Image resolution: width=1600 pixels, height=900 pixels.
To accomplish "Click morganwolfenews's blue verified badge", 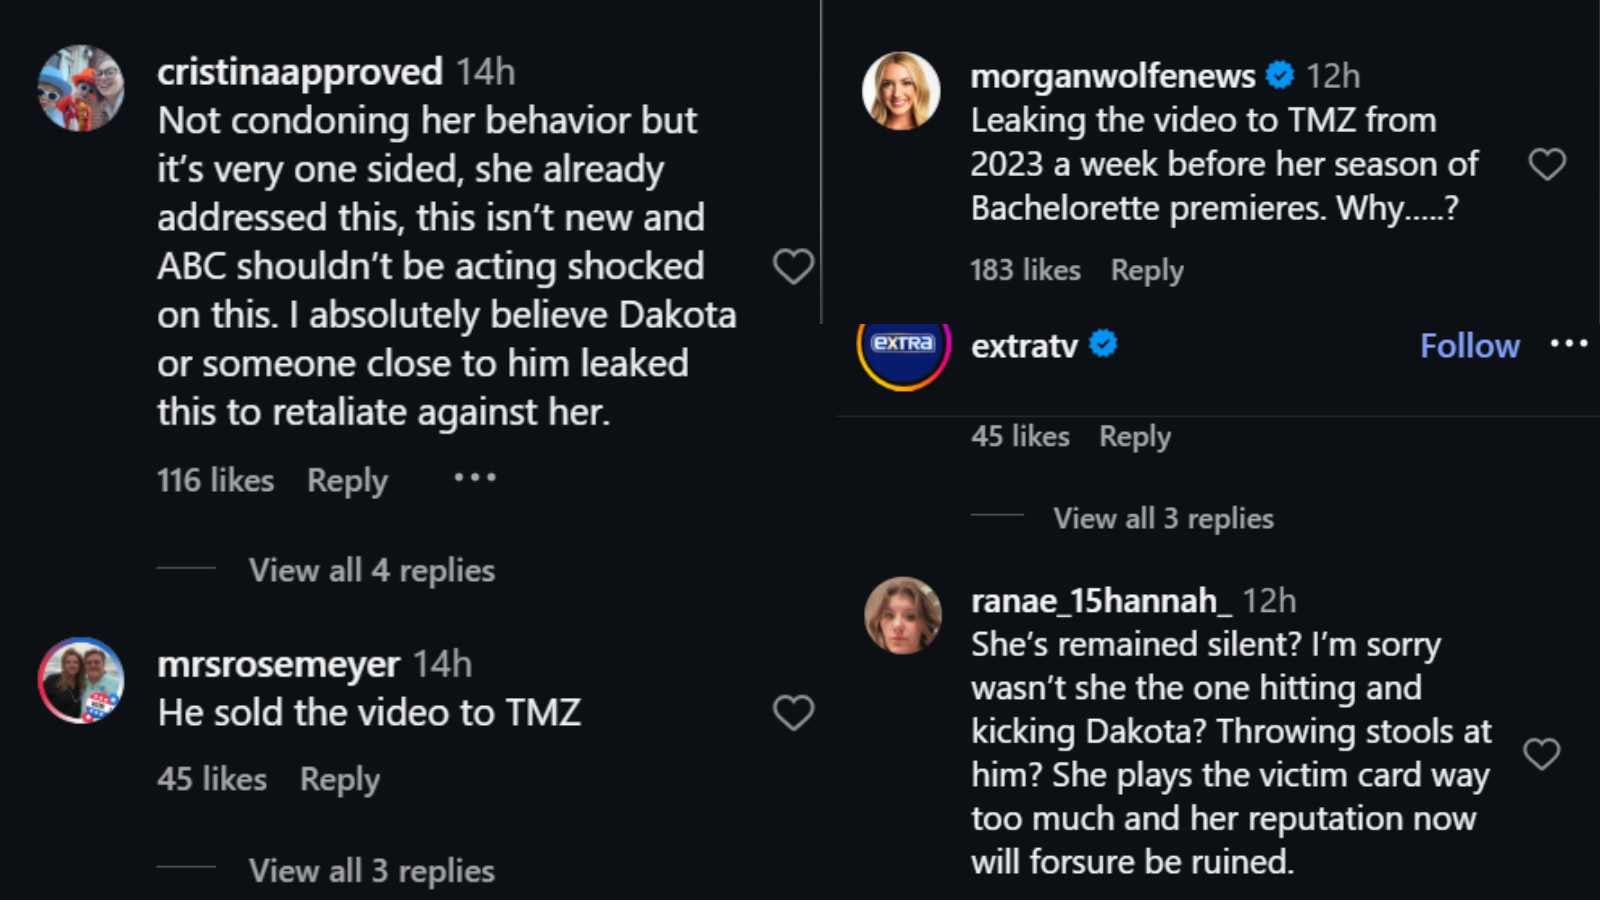I will point(1279,75).
